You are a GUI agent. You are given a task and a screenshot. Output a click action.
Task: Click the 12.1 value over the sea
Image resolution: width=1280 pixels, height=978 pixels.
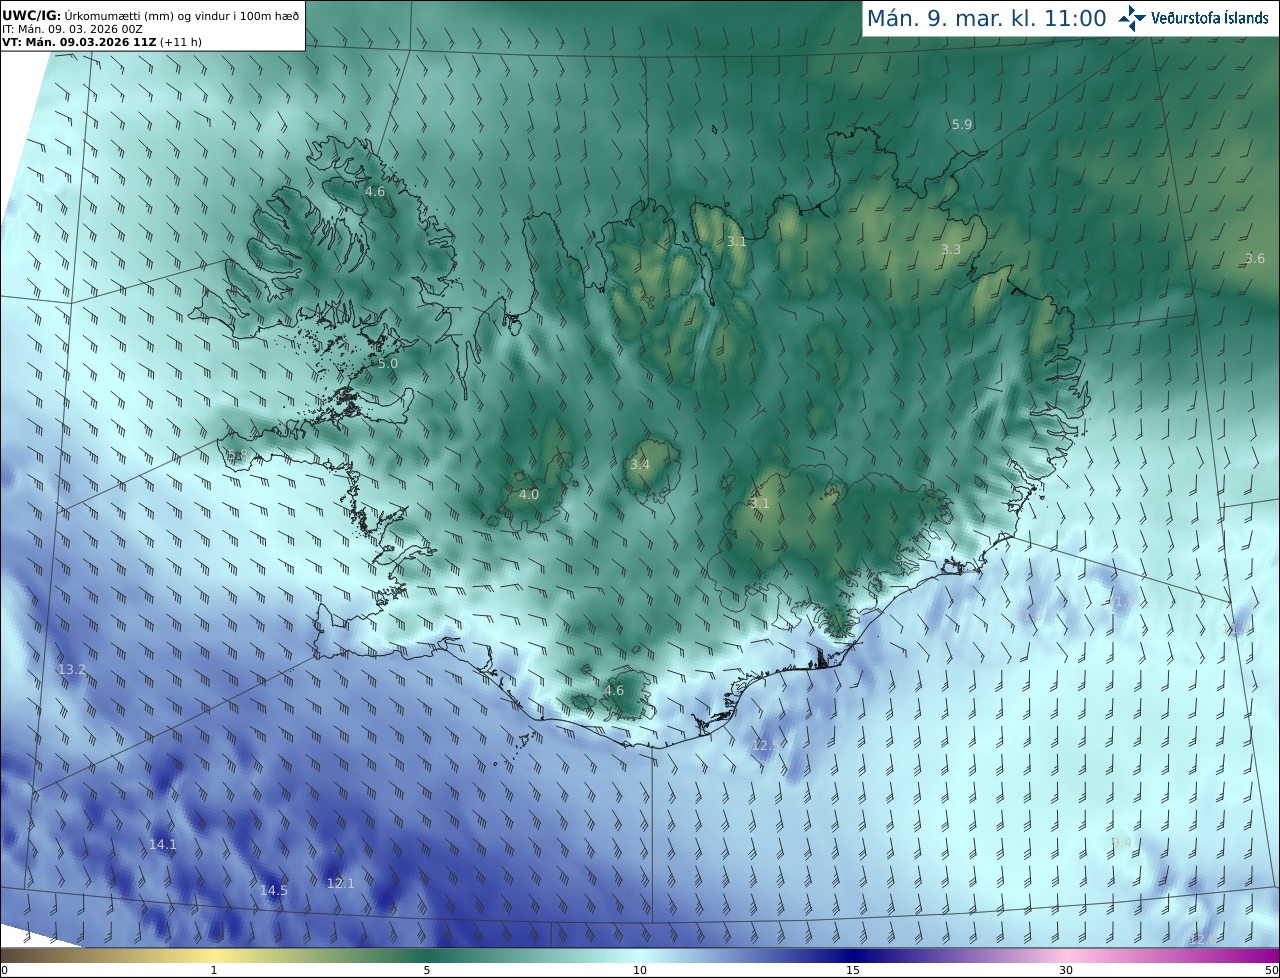[x=341, y=883]
